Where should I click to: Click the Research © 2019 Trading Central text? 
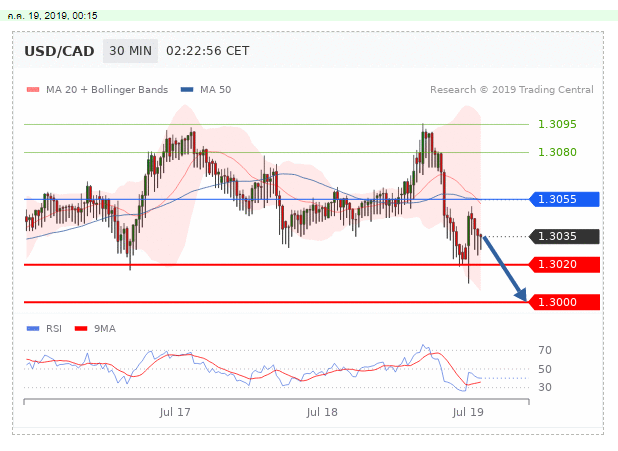tap(512, 89)
